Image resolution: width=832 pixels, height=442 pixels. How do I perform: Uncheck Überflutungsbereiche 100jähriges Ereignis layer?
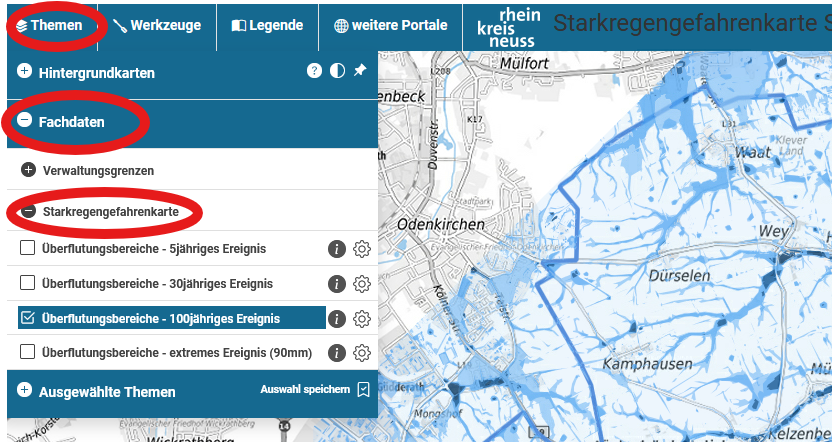(28, 318)
